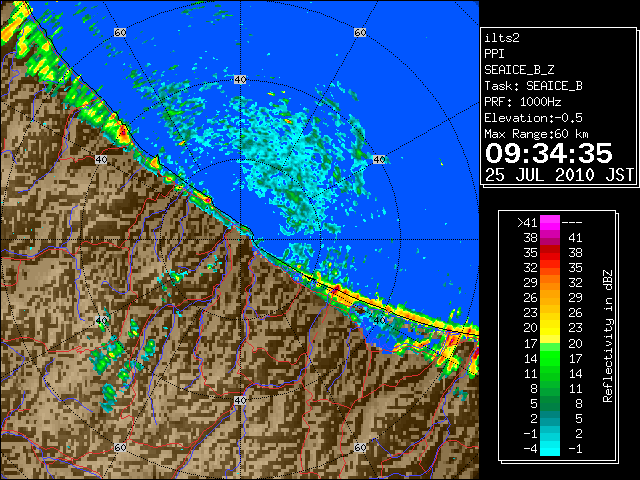Pick the 8–11 dBZ legend swatch
640x480 pixels.
click(550, 388)
